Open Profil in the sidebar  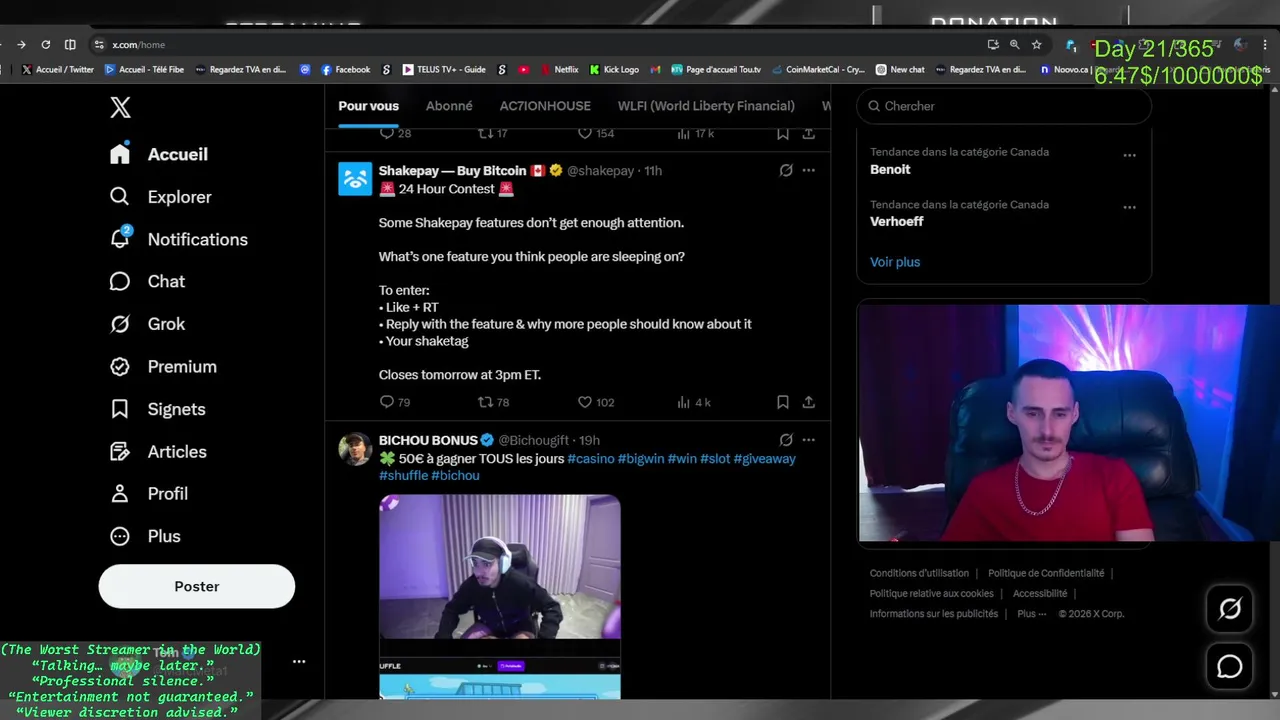click(x=149, y=493)
